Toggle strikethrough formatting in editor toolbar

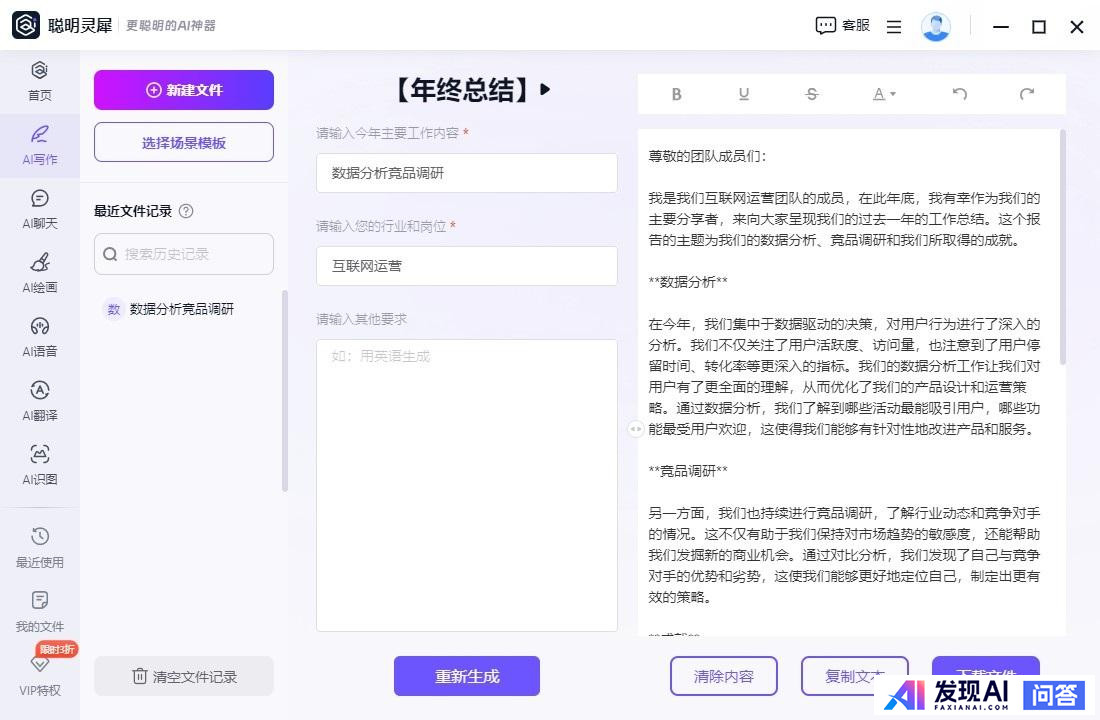[x=811, y=94]
